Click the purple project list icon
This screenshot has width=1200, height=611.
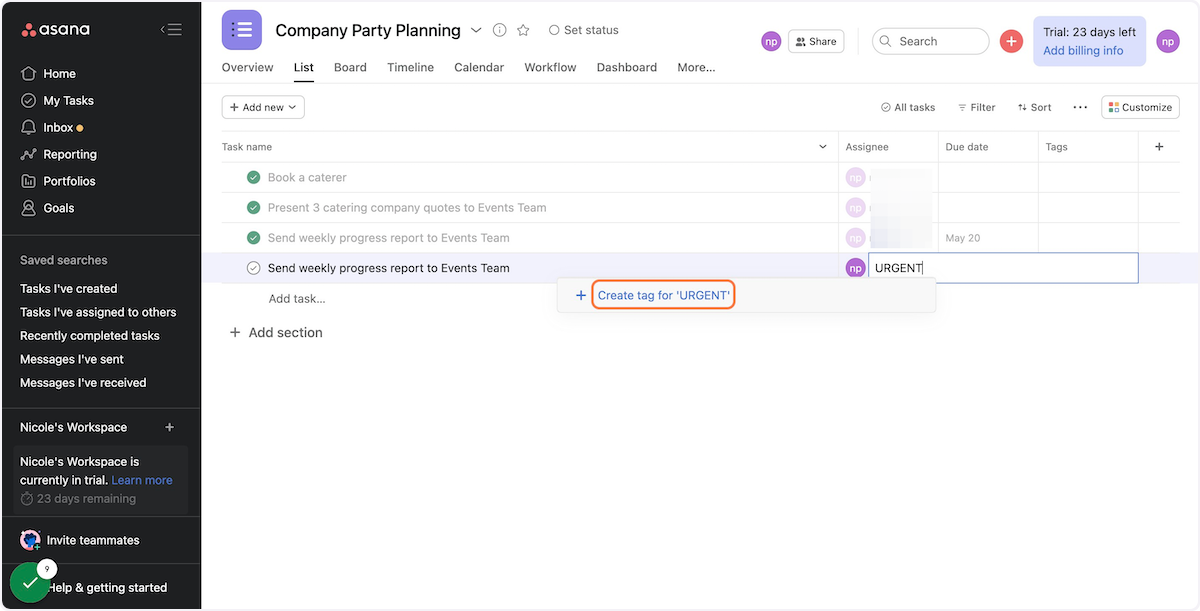click(242, 30)
